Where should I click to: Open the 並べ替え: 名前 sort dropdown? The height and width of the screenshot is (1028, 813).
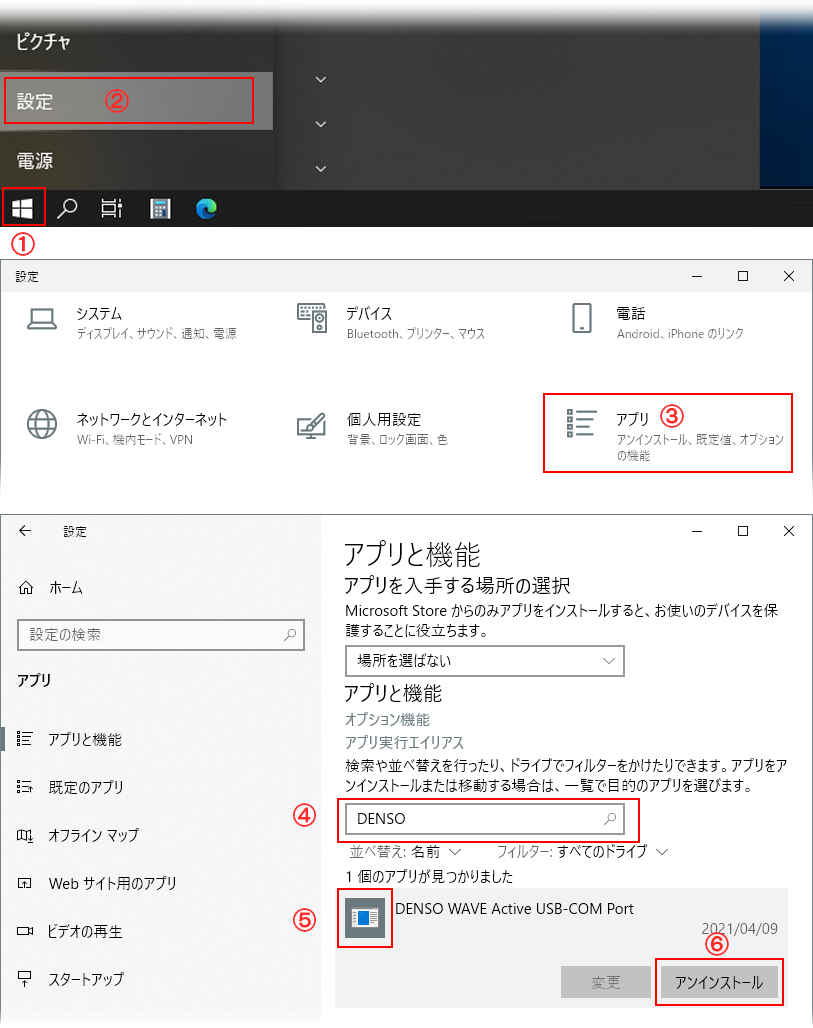click(405, 852)
